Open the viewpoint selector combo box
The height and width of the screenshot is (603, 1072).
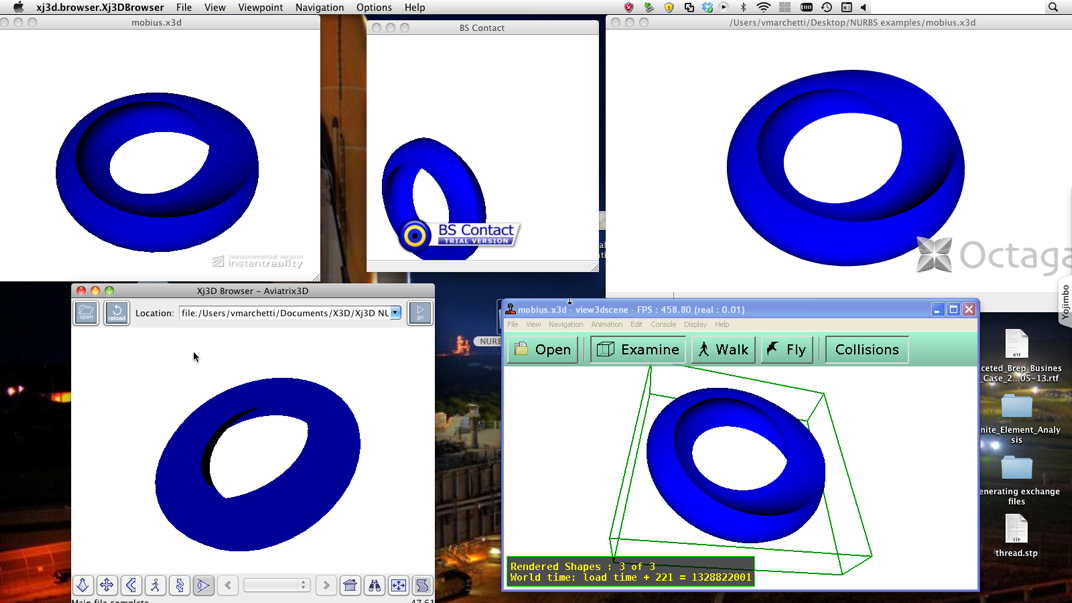(276, 585)
